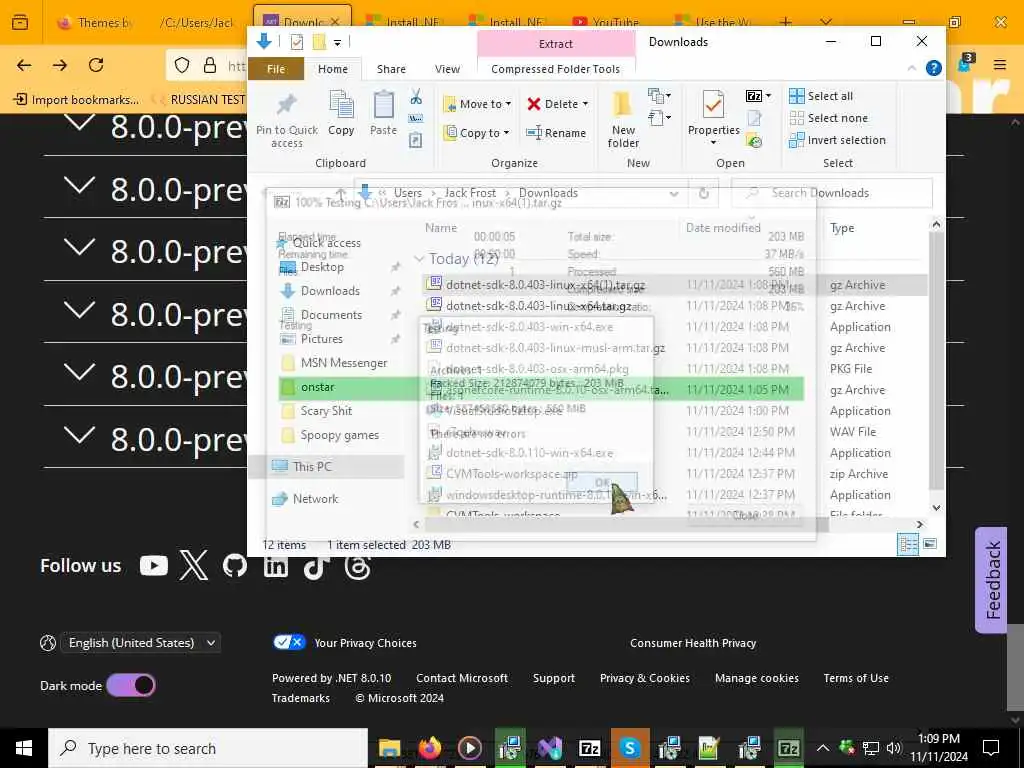This screenshot has width=1024, height=768.
Task: Click the red X Delete button
Action: tap(558, 104)
